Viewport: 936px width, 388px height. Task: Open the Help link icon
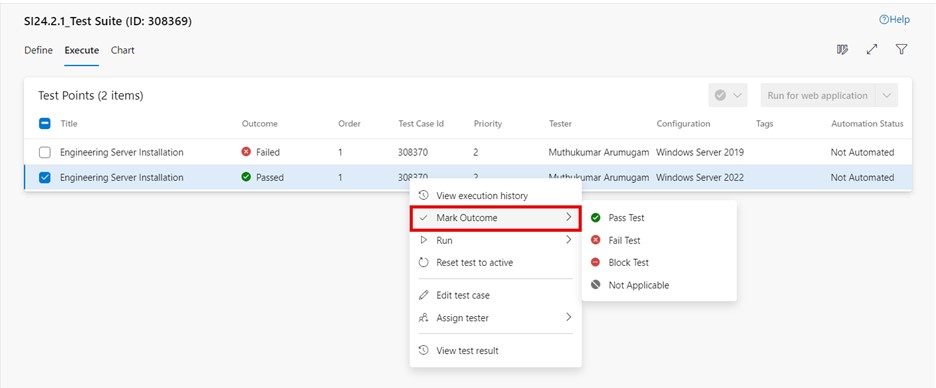(884, 20)
